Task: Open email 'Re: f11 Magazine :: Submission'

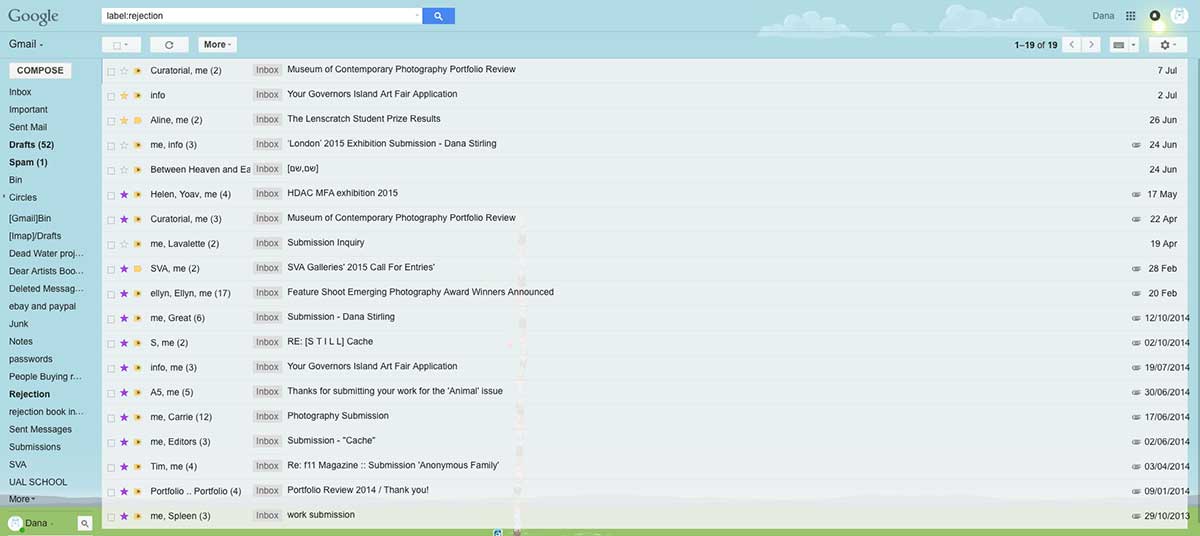Action: point(393,466)
